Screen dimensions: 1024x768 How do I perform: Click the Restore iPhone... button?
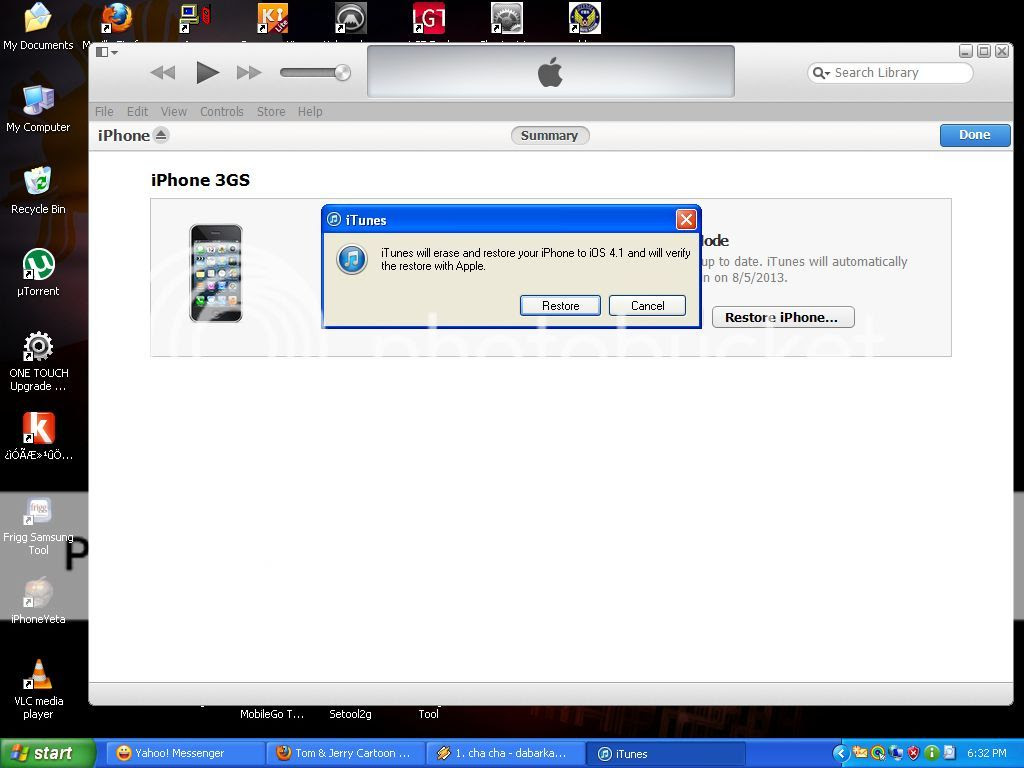click(782, 317)
